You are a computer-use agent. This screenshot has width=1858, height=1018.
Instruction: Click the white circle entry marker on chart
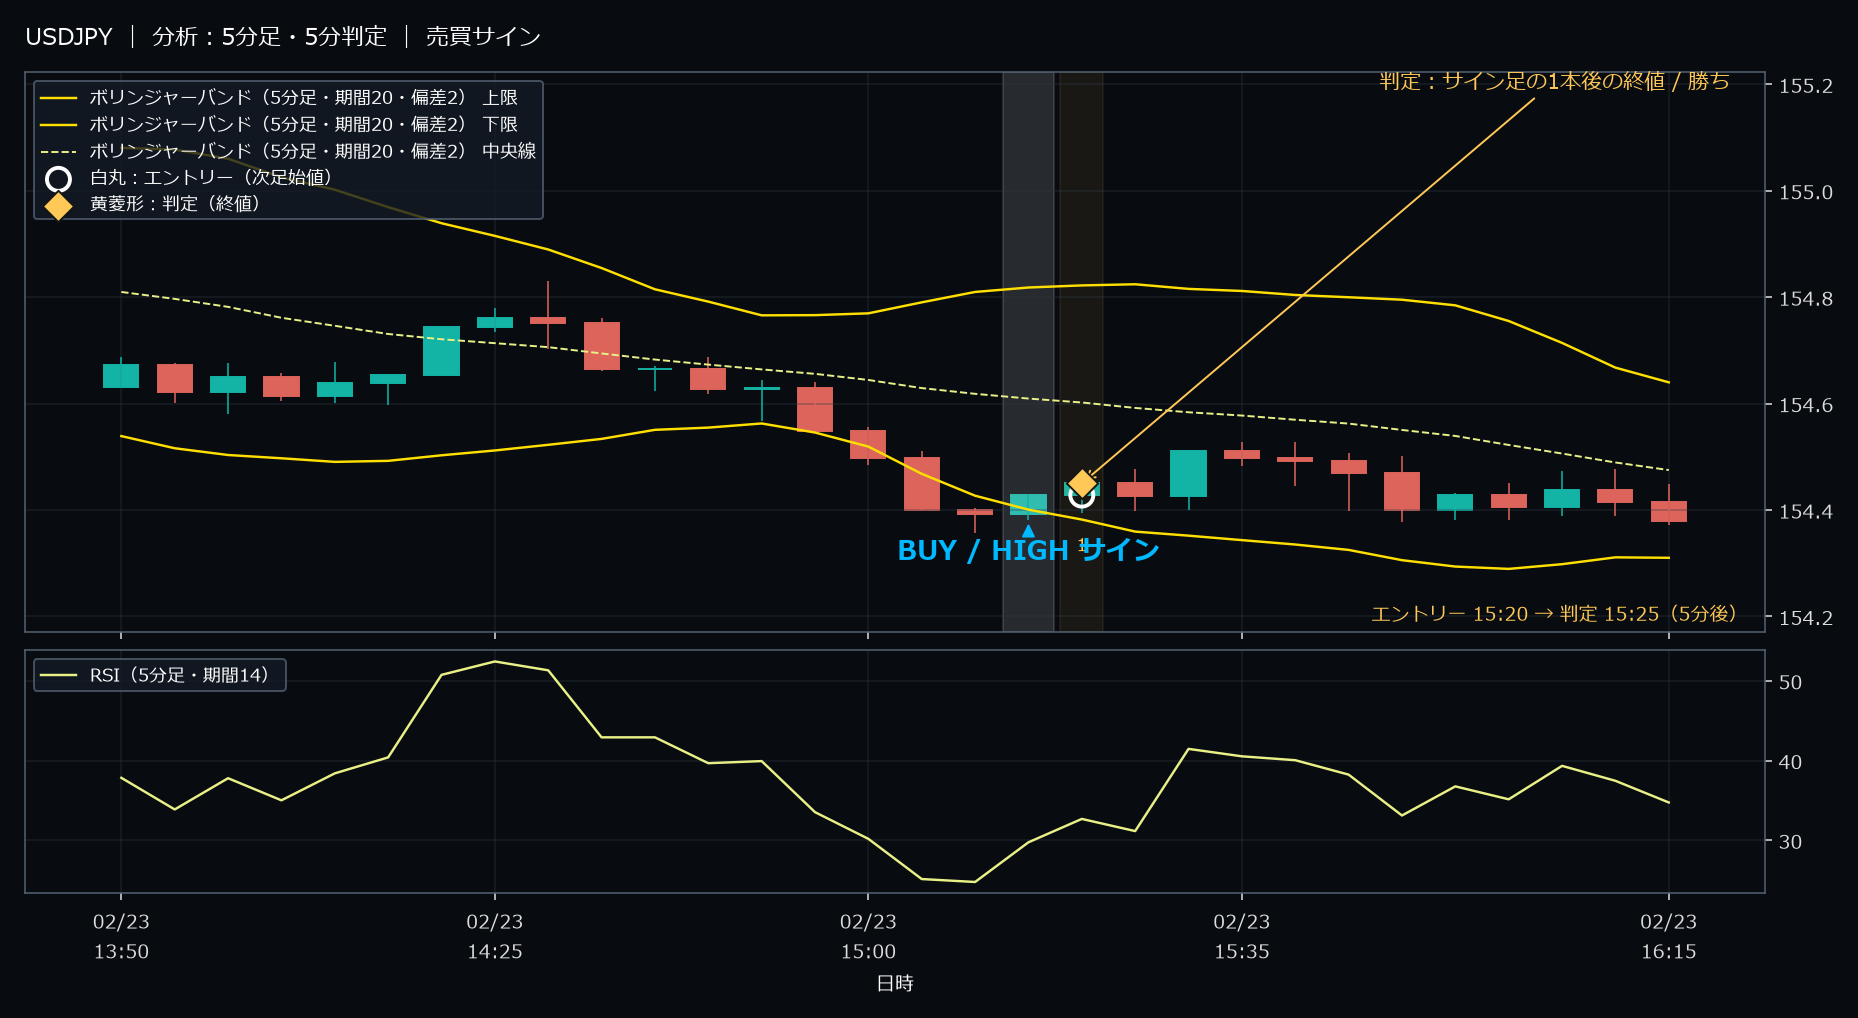1082,495
